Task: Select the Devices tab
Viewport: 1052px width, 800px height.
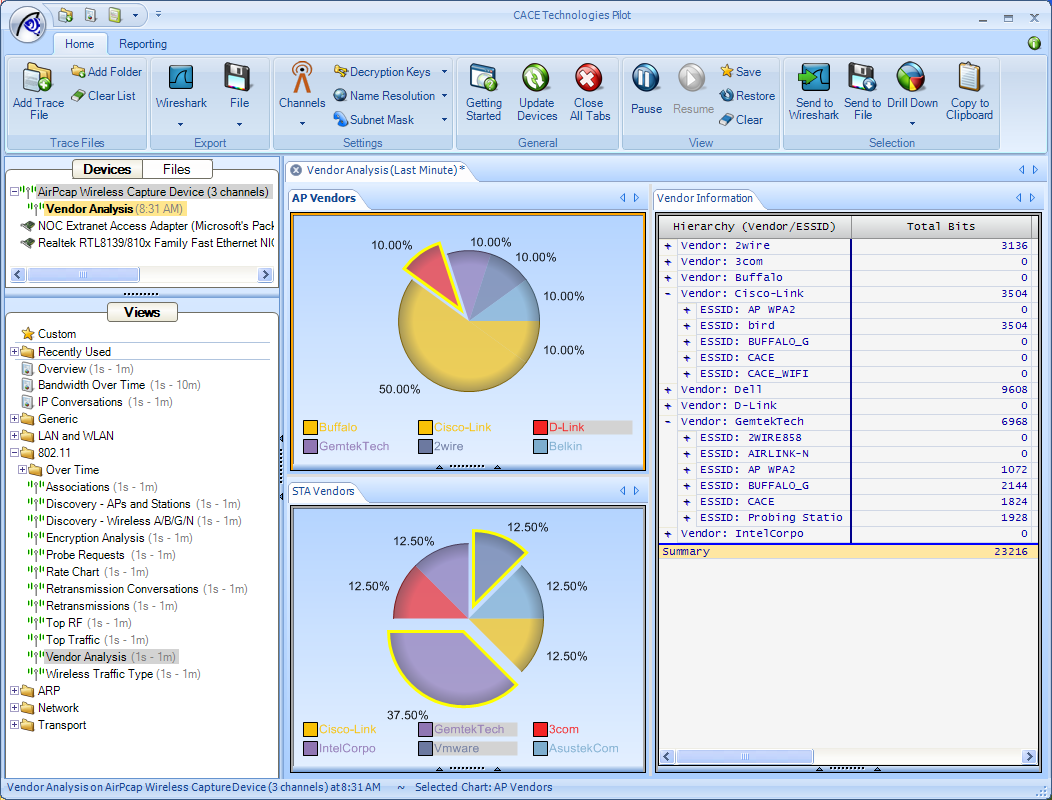Action: point(107,169)
